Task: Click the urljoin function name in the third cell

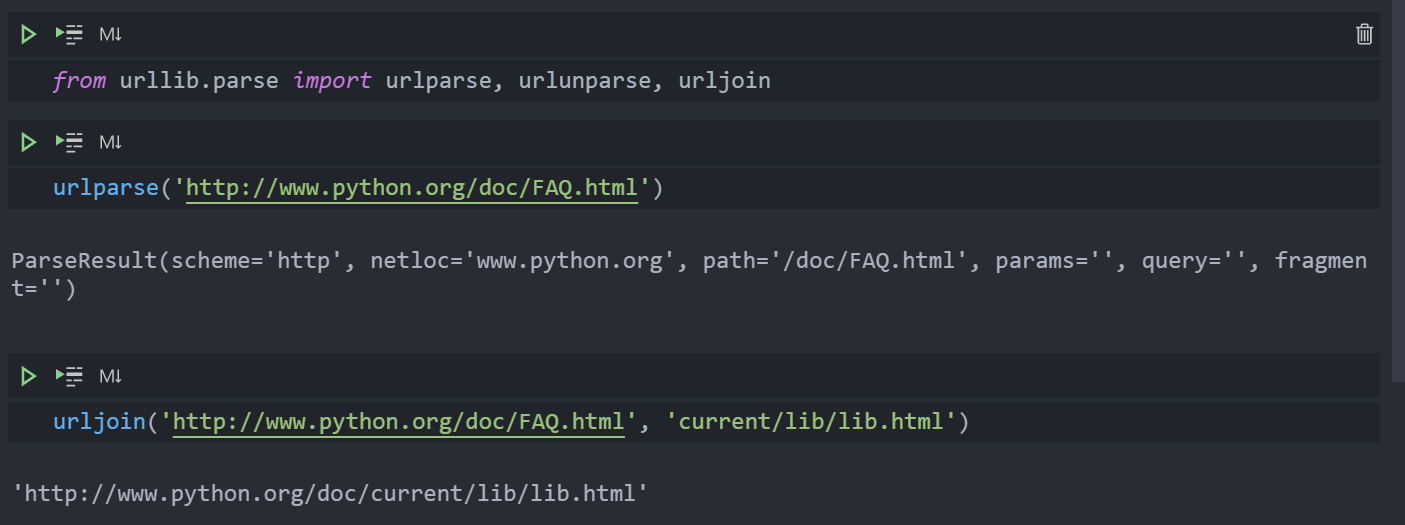Action: pos(99,422)
